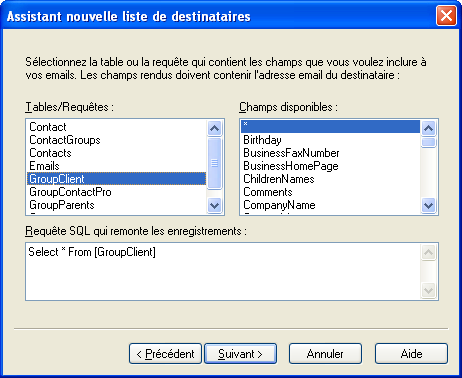The image size is (462, 378).
Task: Select the CompanyName field
Action: pyautogui.click(x=330, y=205)
